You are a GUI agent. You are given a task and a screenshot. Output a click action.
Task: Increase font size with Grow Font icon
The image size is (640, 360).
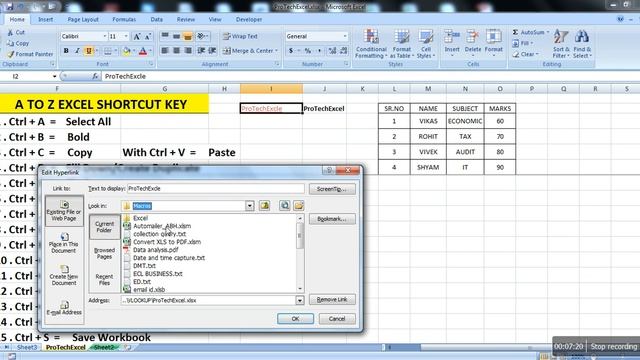click(x=137, y=37)
